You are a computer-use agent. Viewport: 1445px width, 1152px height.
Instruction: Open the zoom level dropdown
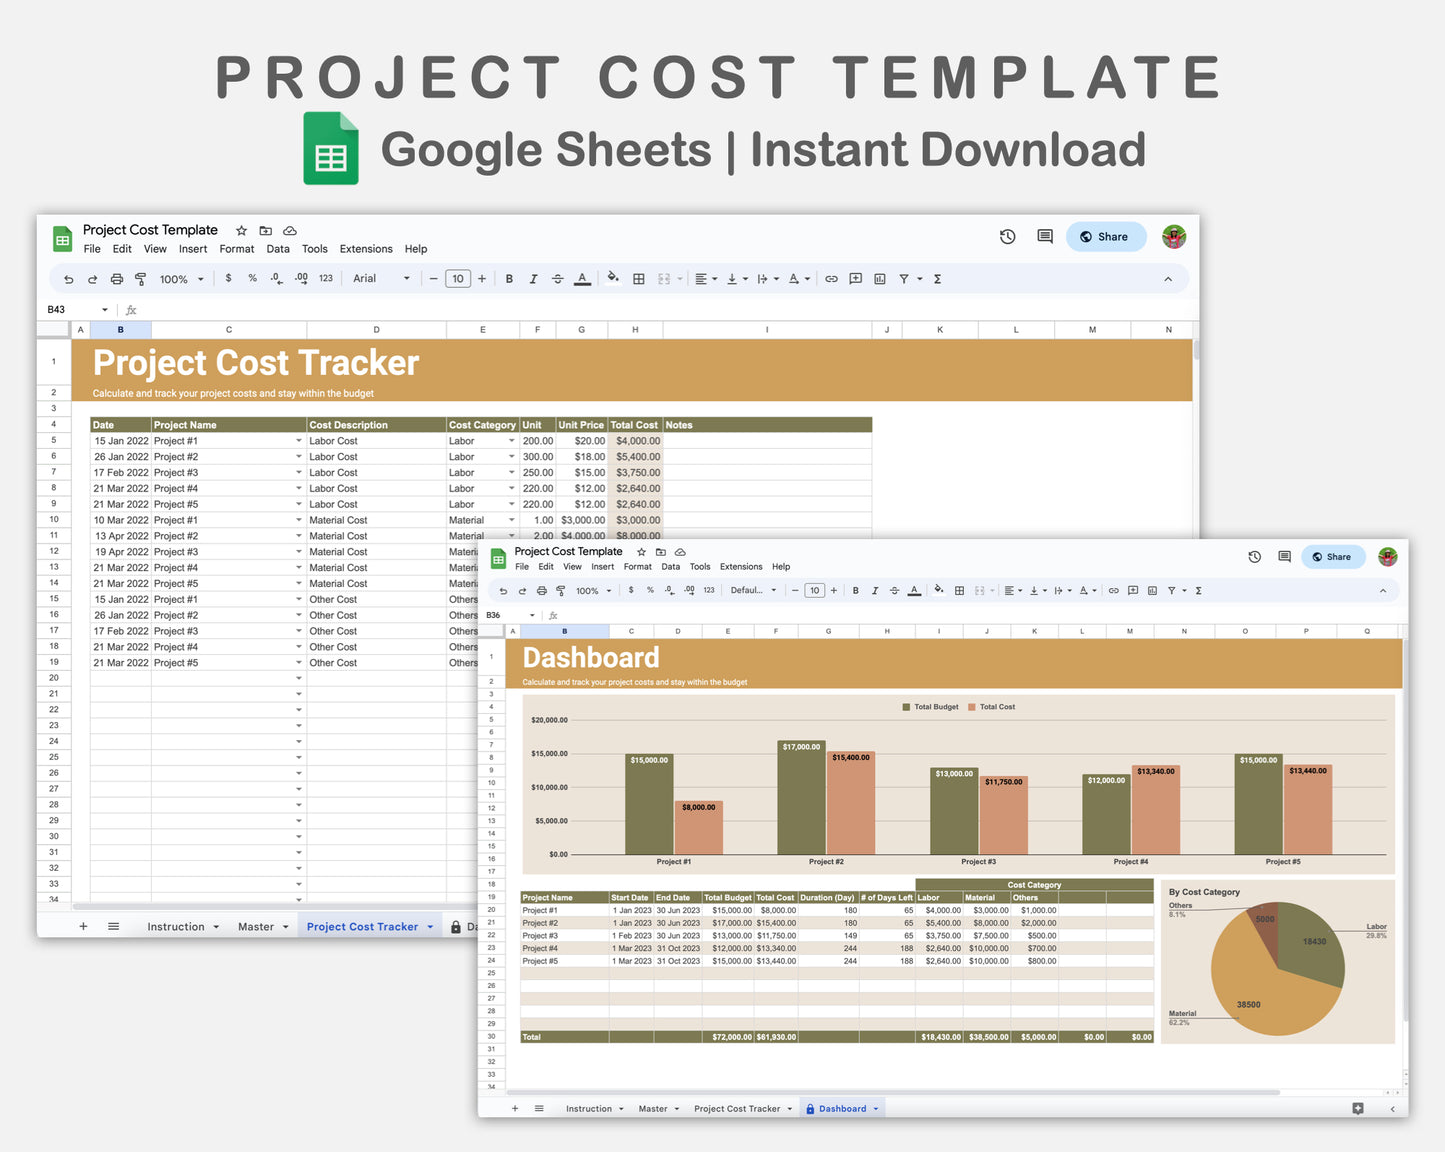180,279
